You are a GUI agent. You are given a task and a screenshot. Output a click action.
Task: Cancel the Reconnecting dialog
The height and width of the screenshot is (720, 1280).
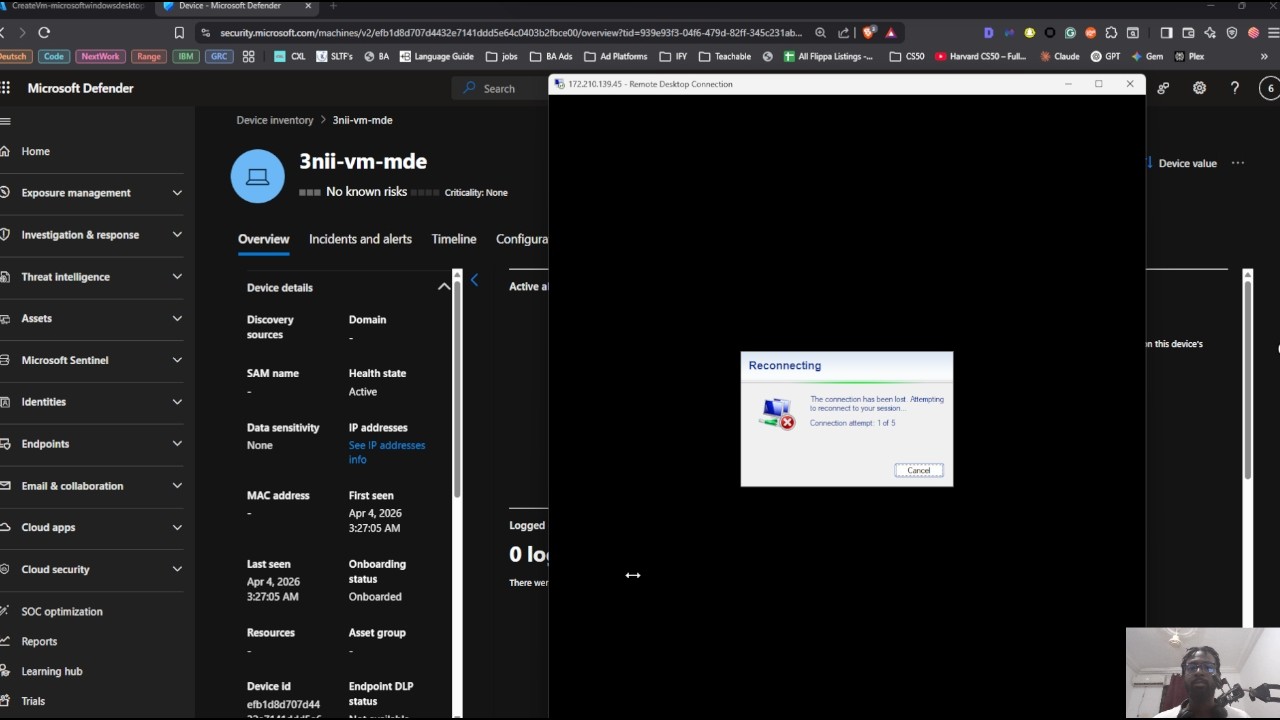pos(918,470)
